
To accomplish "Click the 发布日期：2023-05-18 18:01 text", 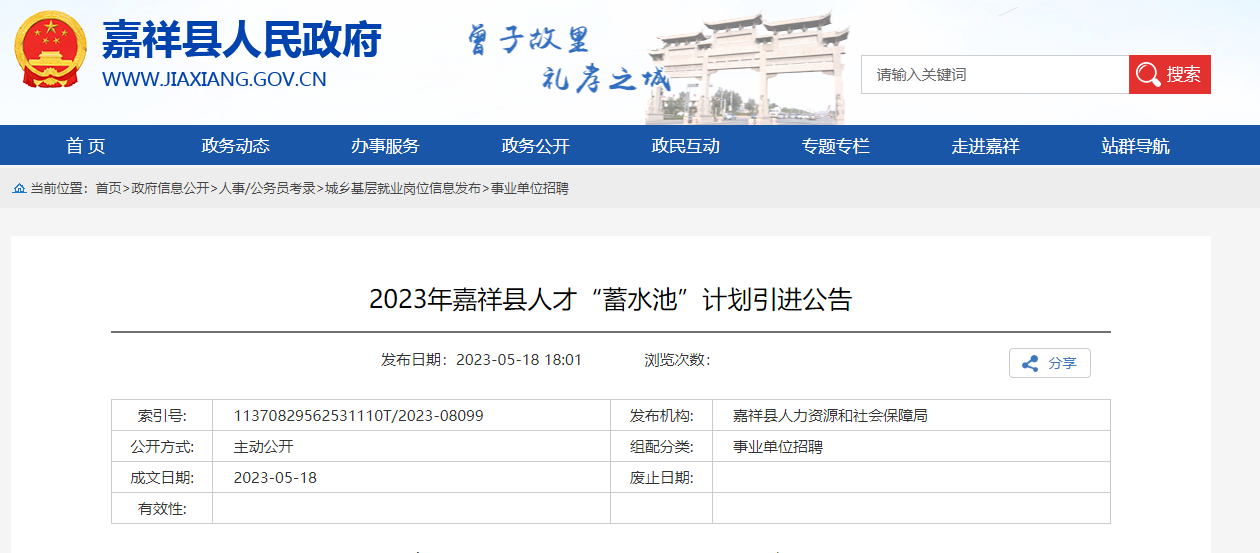I will point(481,360).
